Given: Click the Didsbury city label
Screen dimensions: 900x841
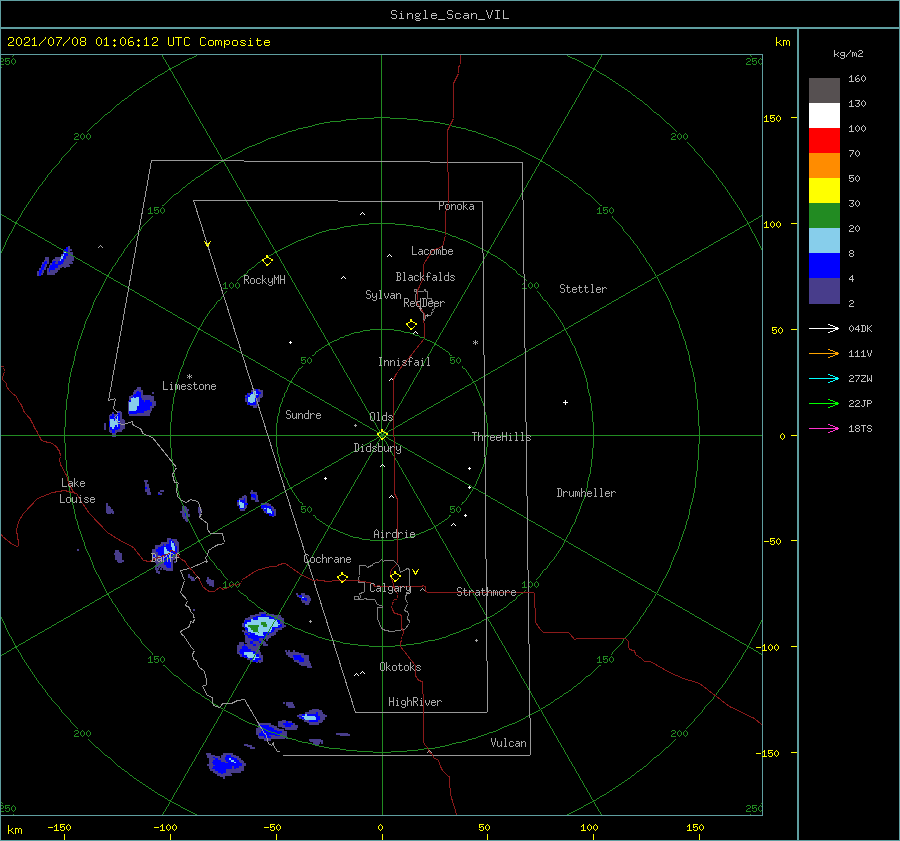Looking at the screenshot, I should pyautogui.click(x=377, y=448).
